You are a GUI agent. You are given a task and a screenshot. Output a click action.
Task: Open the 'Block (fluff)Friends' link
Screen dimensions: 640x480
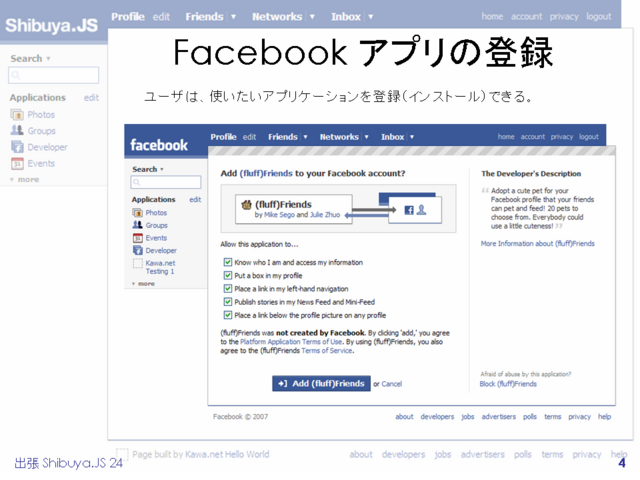[x=508, y=384]
